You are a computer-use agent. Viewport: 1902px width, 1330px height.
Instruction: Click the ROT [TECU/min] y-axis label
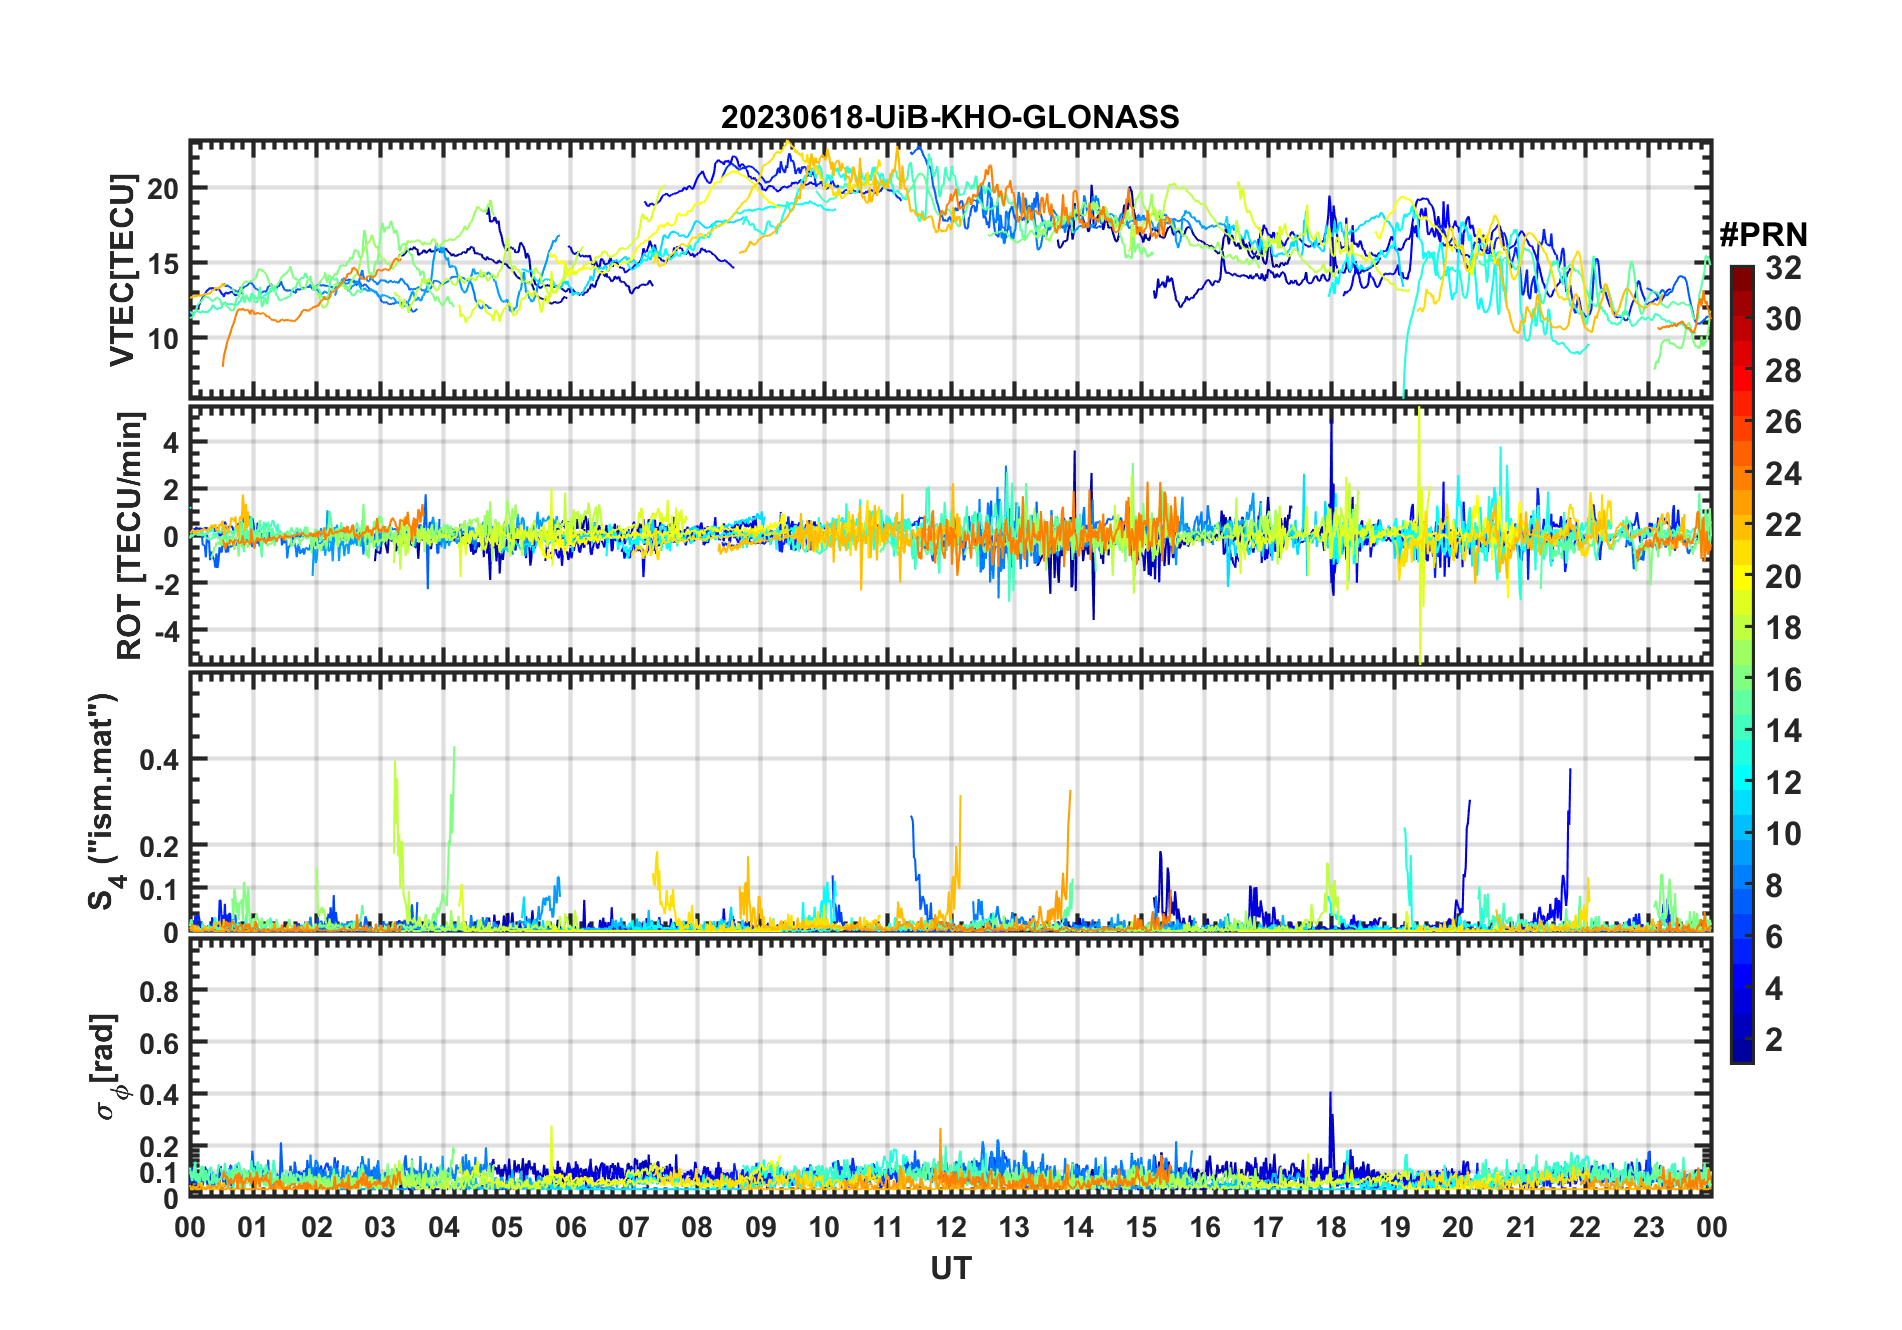(x=130, y=535)
